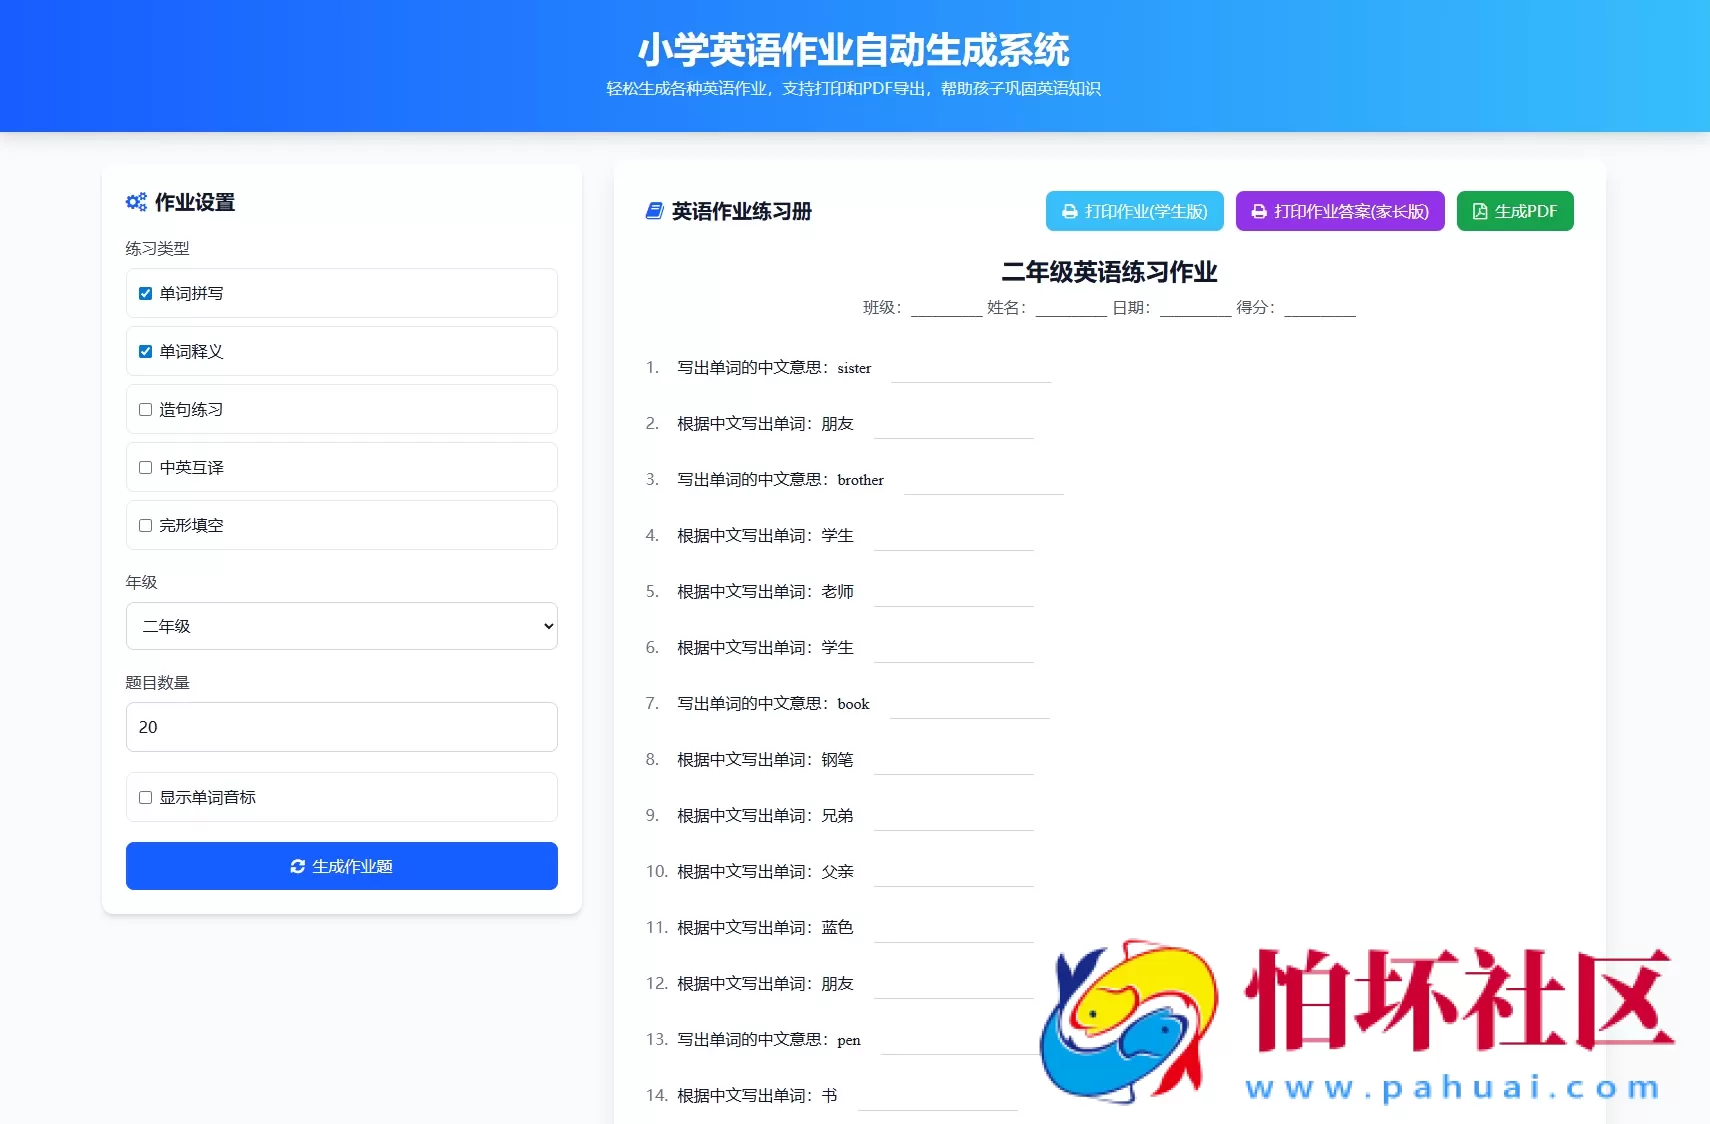The width and height of the screenshot is (1710, 1124).
Task: Uncheck the 单词拼写 checkbox
Action: [x=144, y=293]
